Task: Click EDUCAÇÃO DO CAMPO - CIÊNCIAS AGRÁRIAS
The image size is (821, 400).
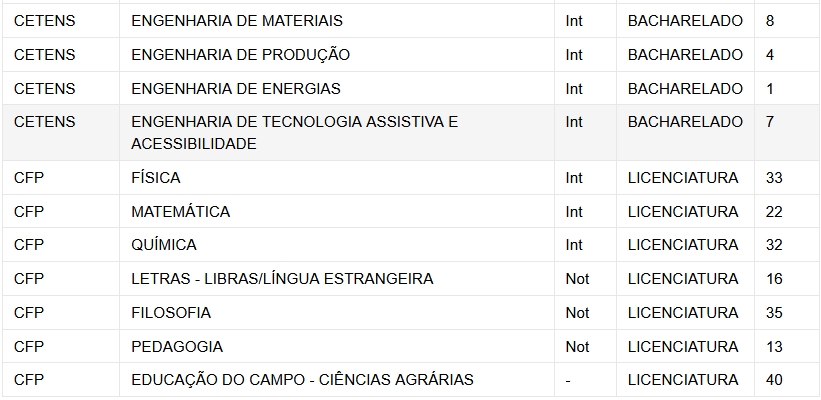Action: (302, 380)
